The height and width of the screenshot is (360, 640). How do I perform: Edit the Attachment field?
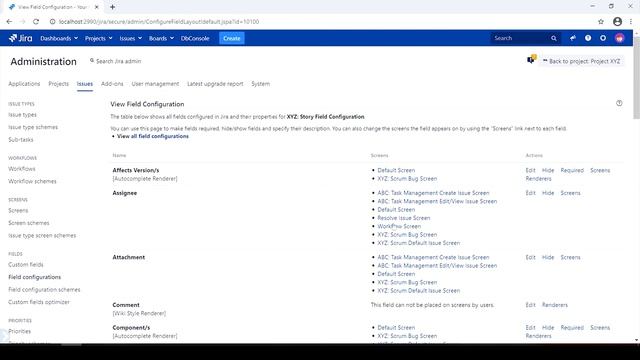530,258
